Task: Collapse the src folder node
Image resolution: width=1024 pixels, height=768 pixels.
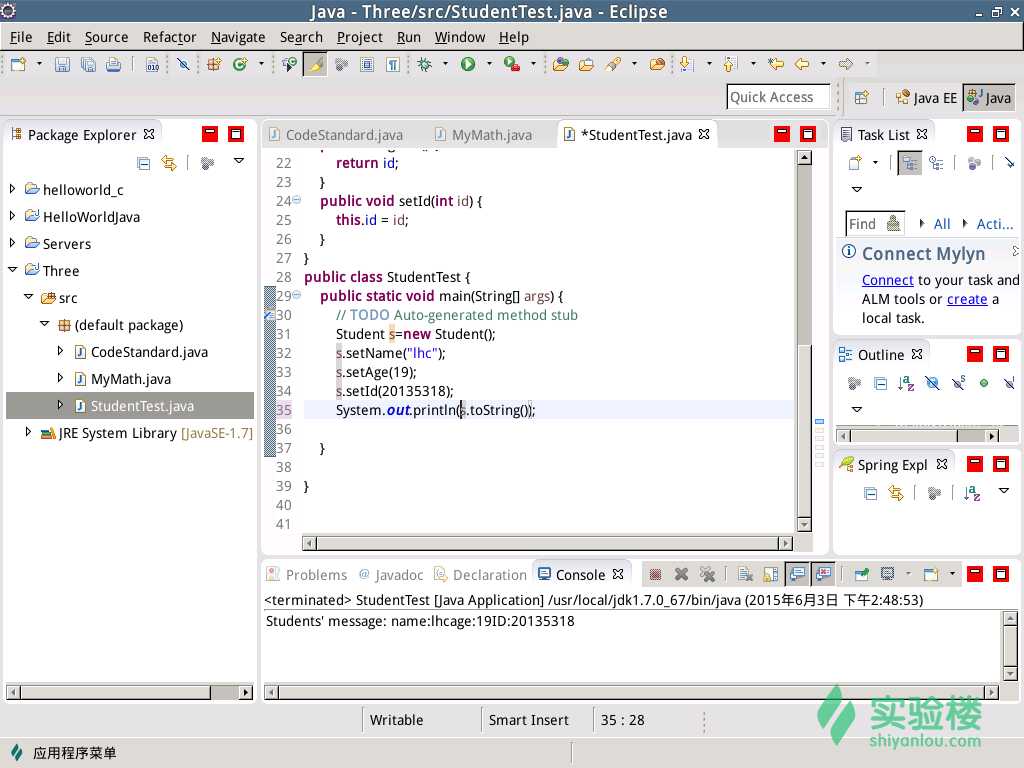Action: 28,296
